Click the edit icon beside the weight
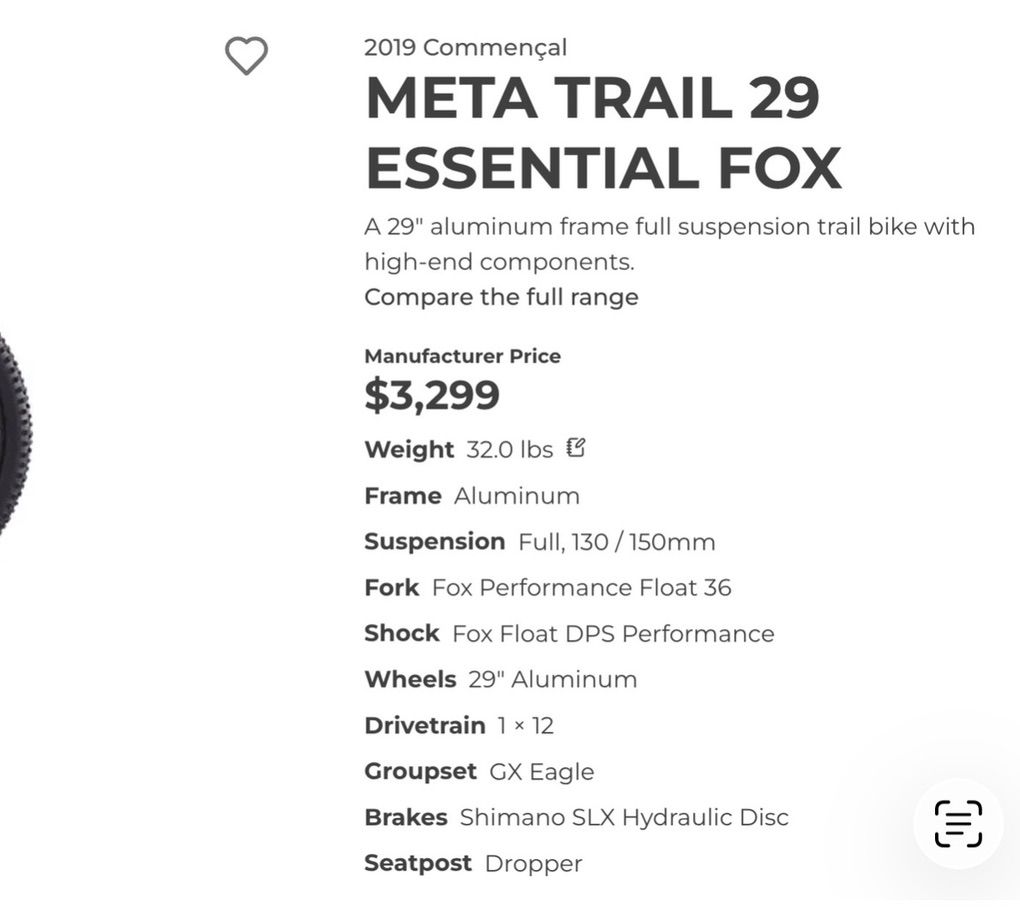 [x=575, y=448]
